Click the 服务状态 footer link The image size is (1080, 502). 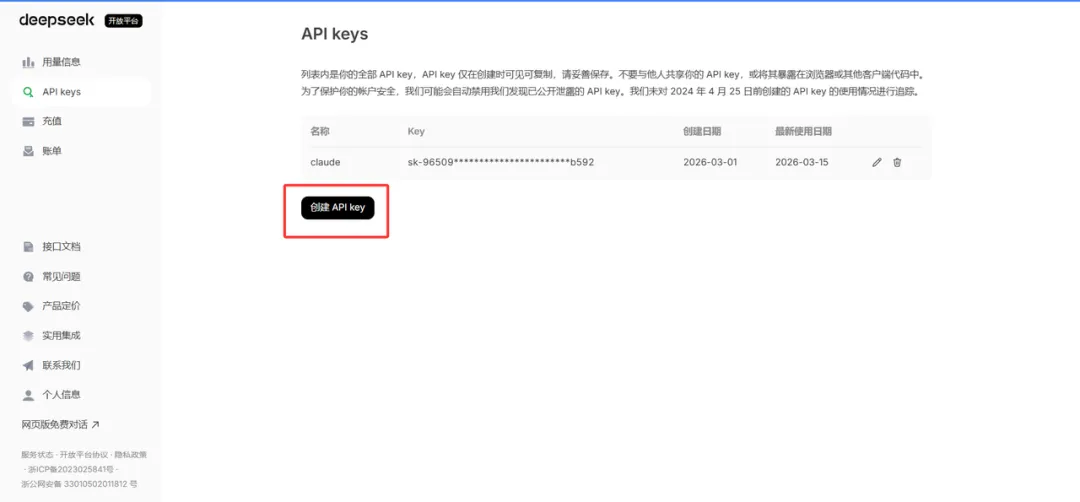click(x=38, y=454)
